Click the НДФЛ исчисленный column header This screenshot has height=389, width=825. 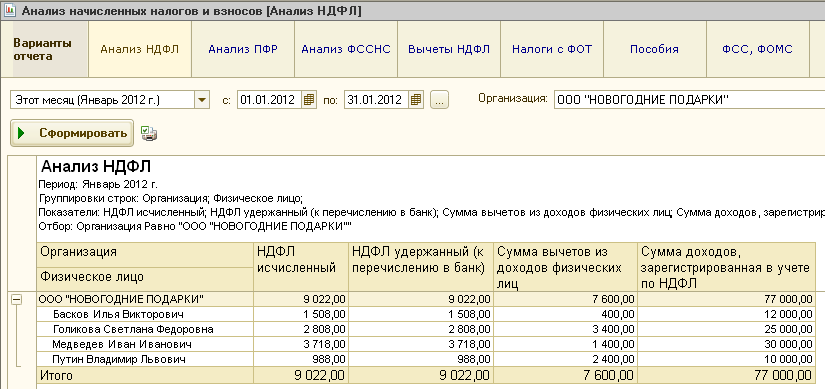301,266
